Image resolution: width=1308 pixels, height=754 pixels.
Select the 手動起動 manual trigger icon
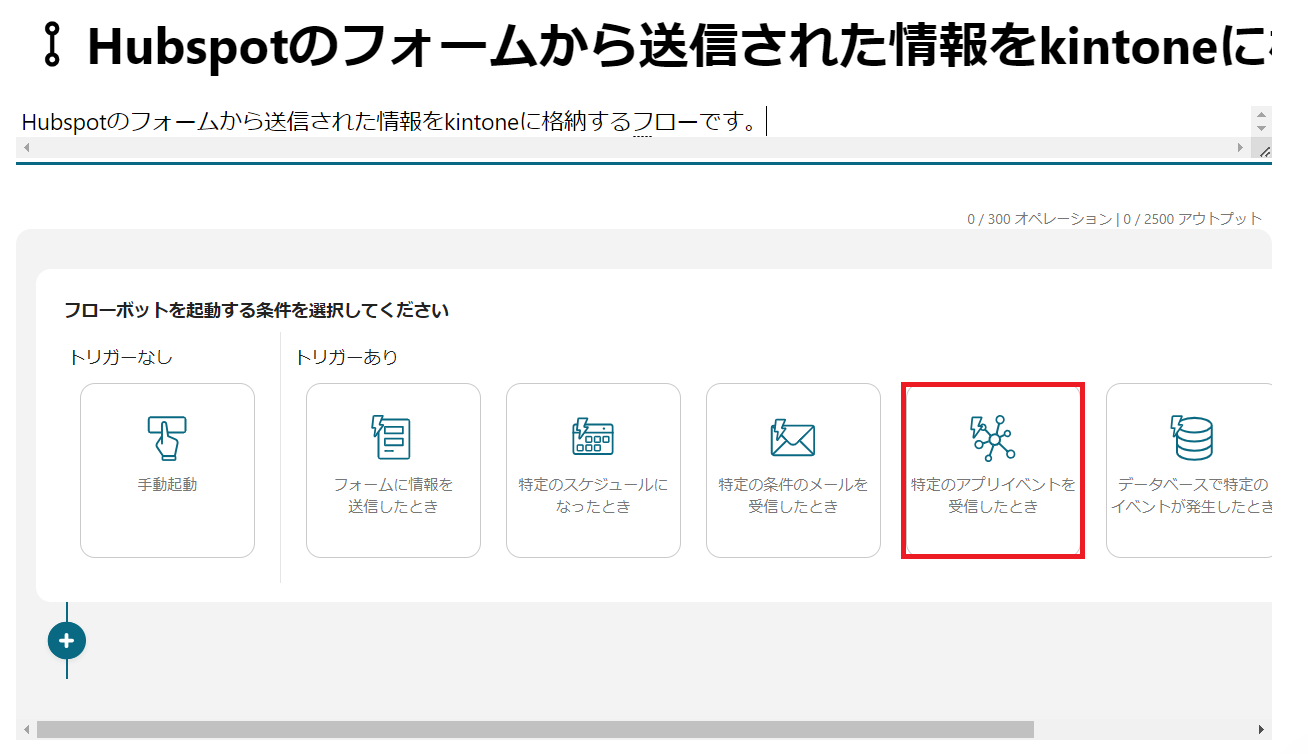(167, 437)
